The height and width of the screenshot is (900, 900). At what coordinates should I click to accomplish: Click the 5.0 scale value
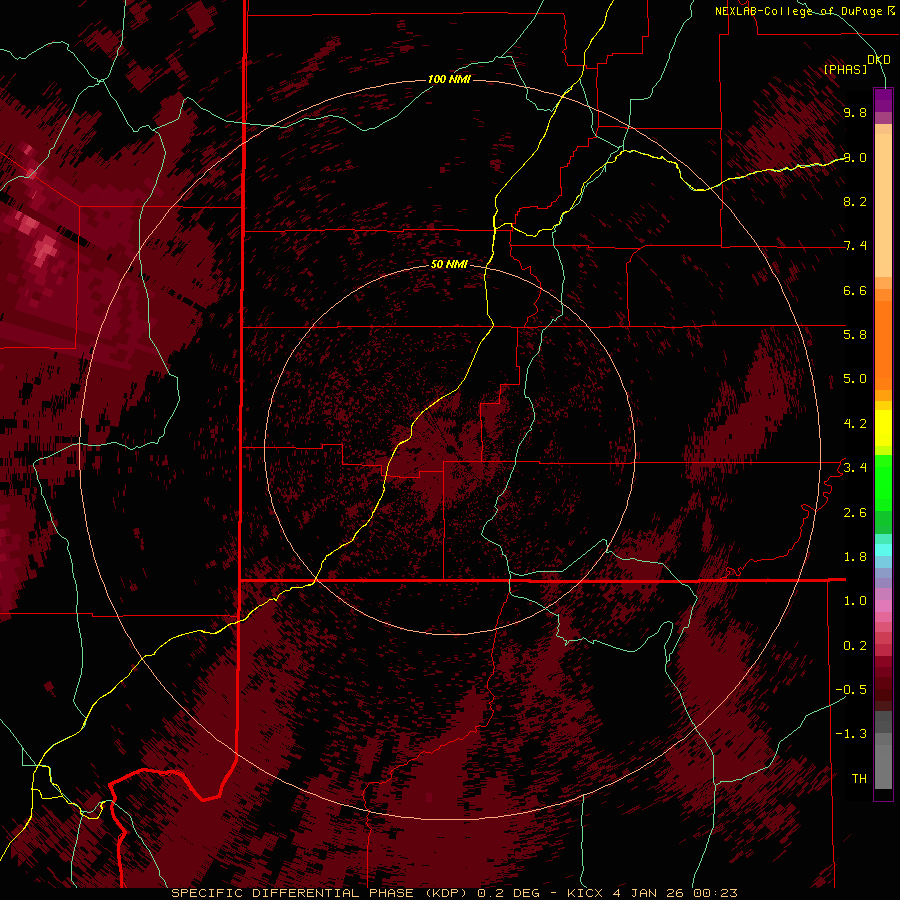click(855, 379)
